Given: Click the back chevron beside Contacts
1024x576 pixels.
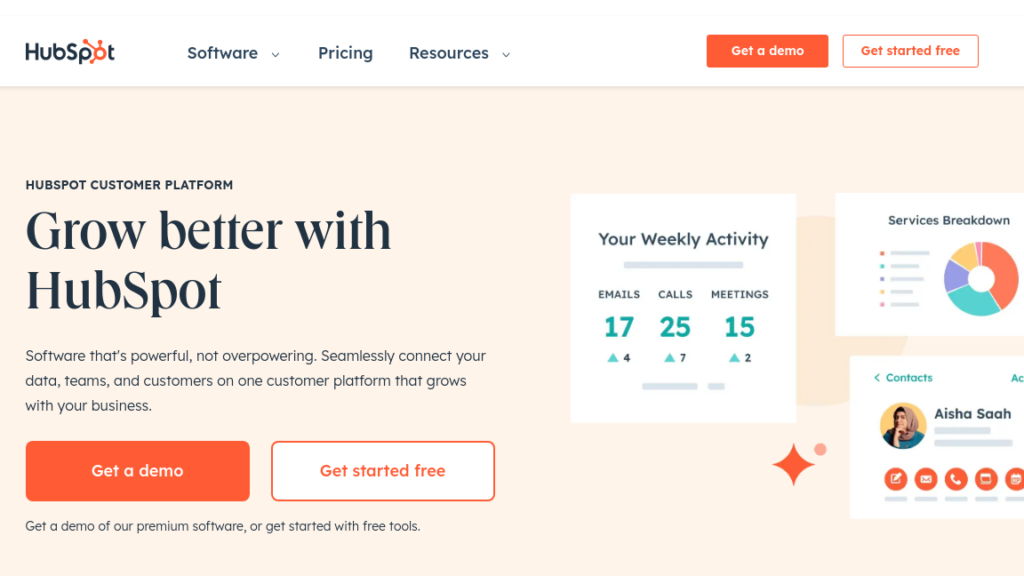Looking at the screenshot, I should pyautogui.click(x=877, y=377).
